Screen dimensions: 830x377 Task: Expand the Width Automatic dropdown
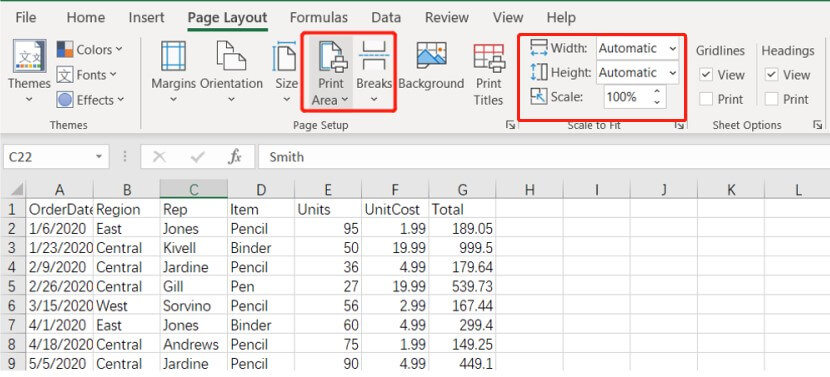(672, 49)
